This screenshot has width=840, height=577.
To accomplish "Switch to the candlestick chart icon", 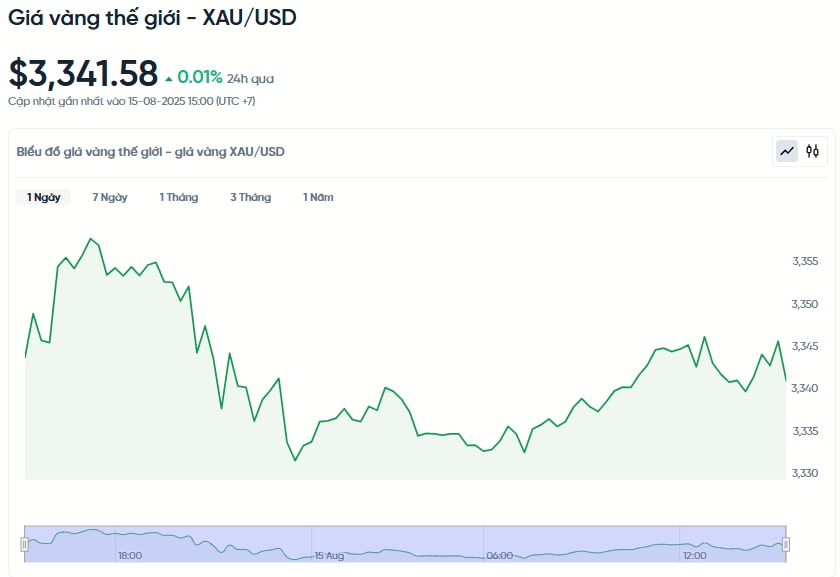I will [812, 152].
